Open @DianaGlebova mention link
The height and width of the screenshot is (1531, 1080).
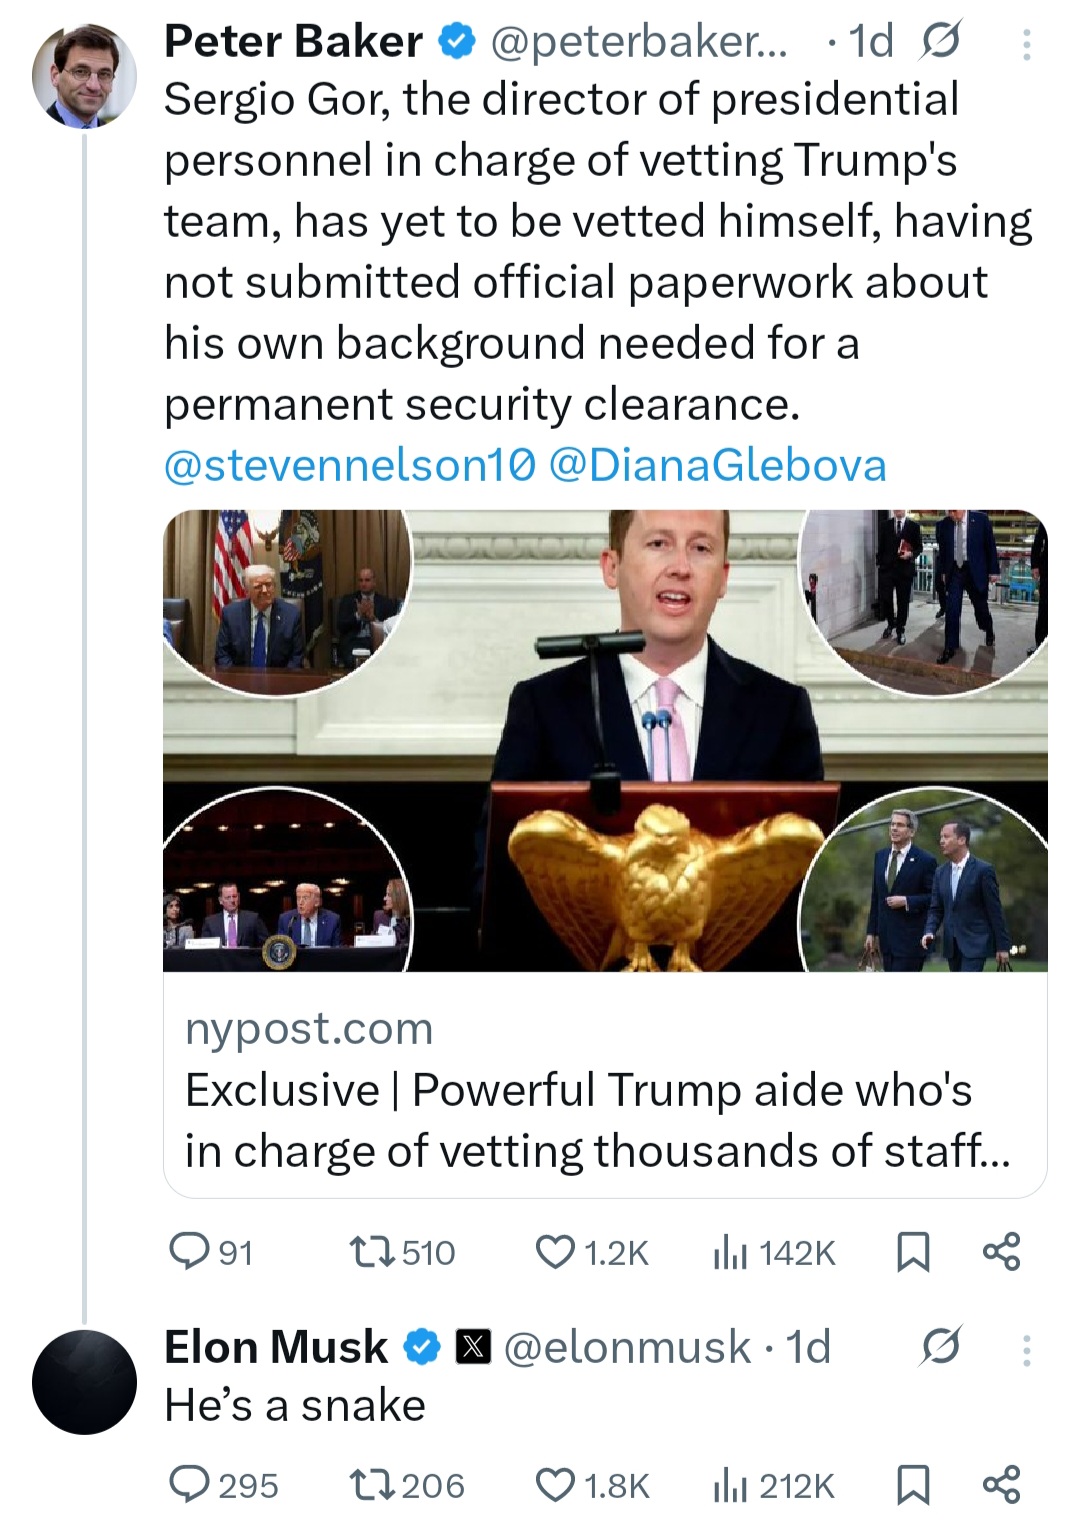click(x=718, y=465)
